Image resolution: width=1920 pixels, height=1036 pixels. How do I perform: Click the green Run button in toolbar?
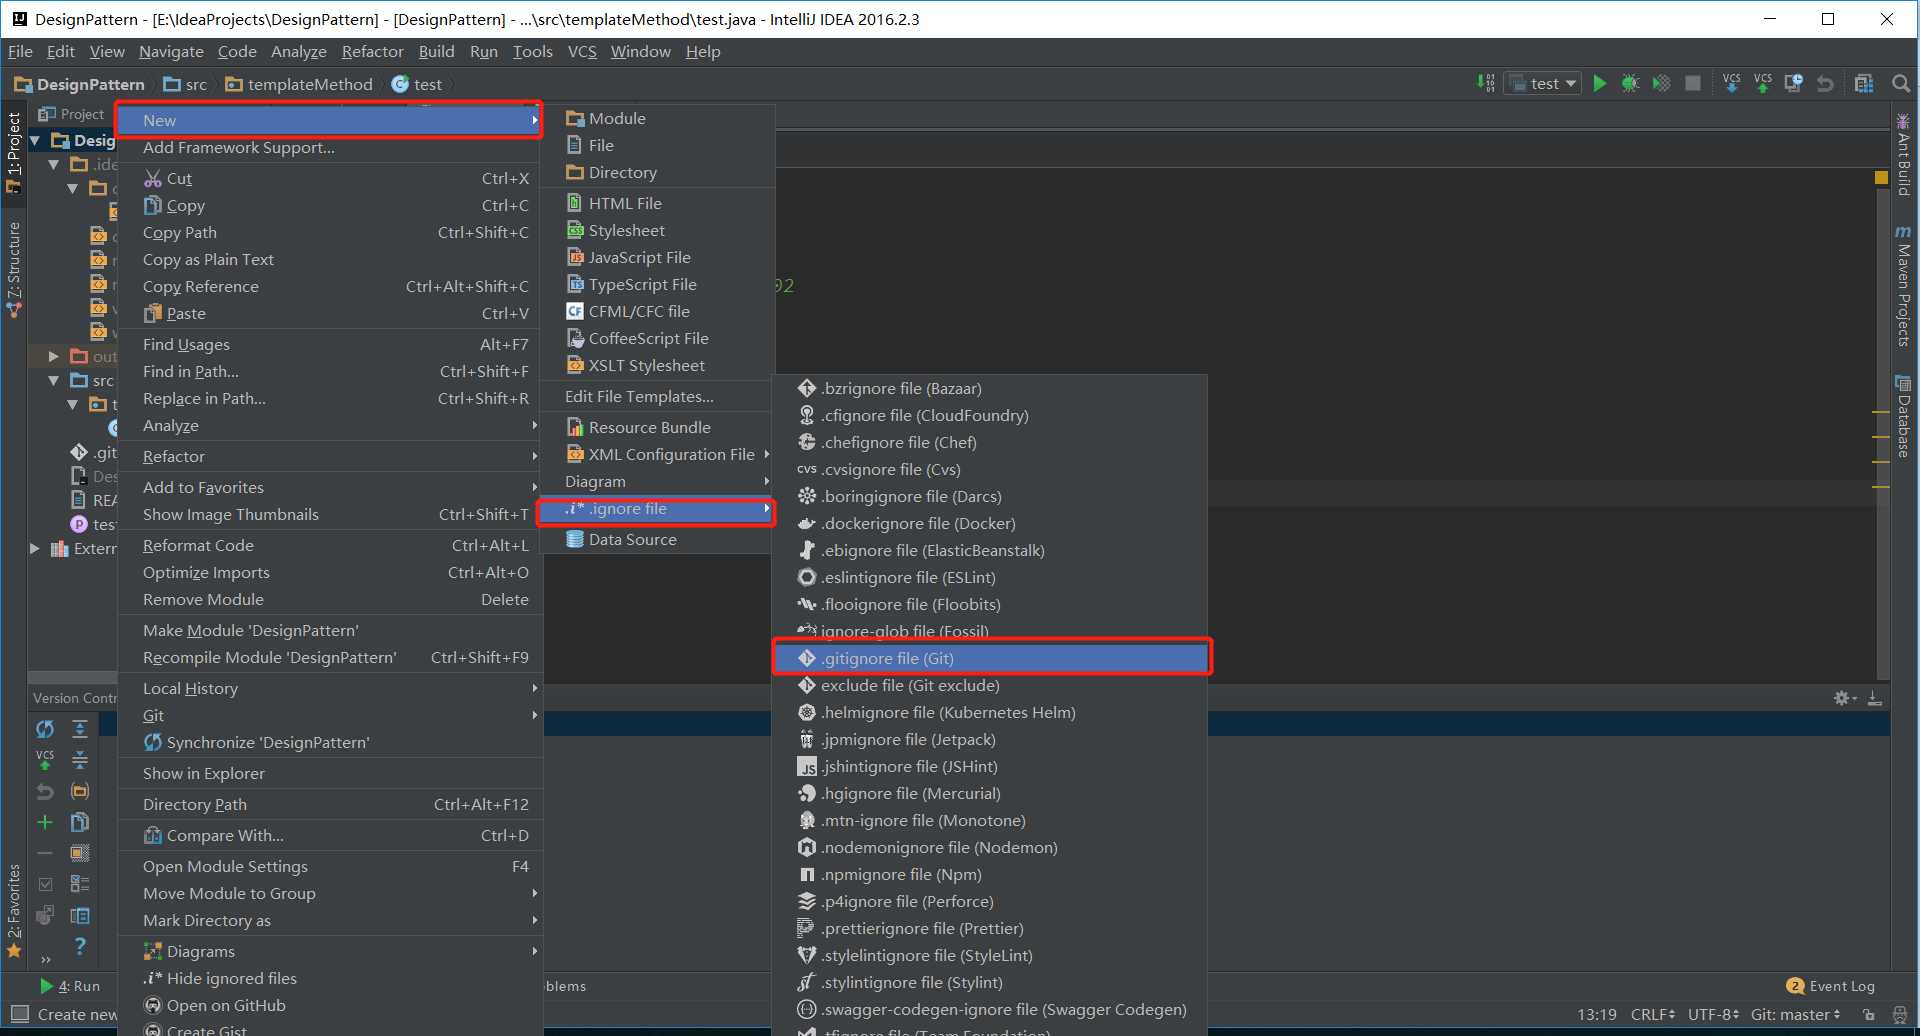tap(1599, 84)
